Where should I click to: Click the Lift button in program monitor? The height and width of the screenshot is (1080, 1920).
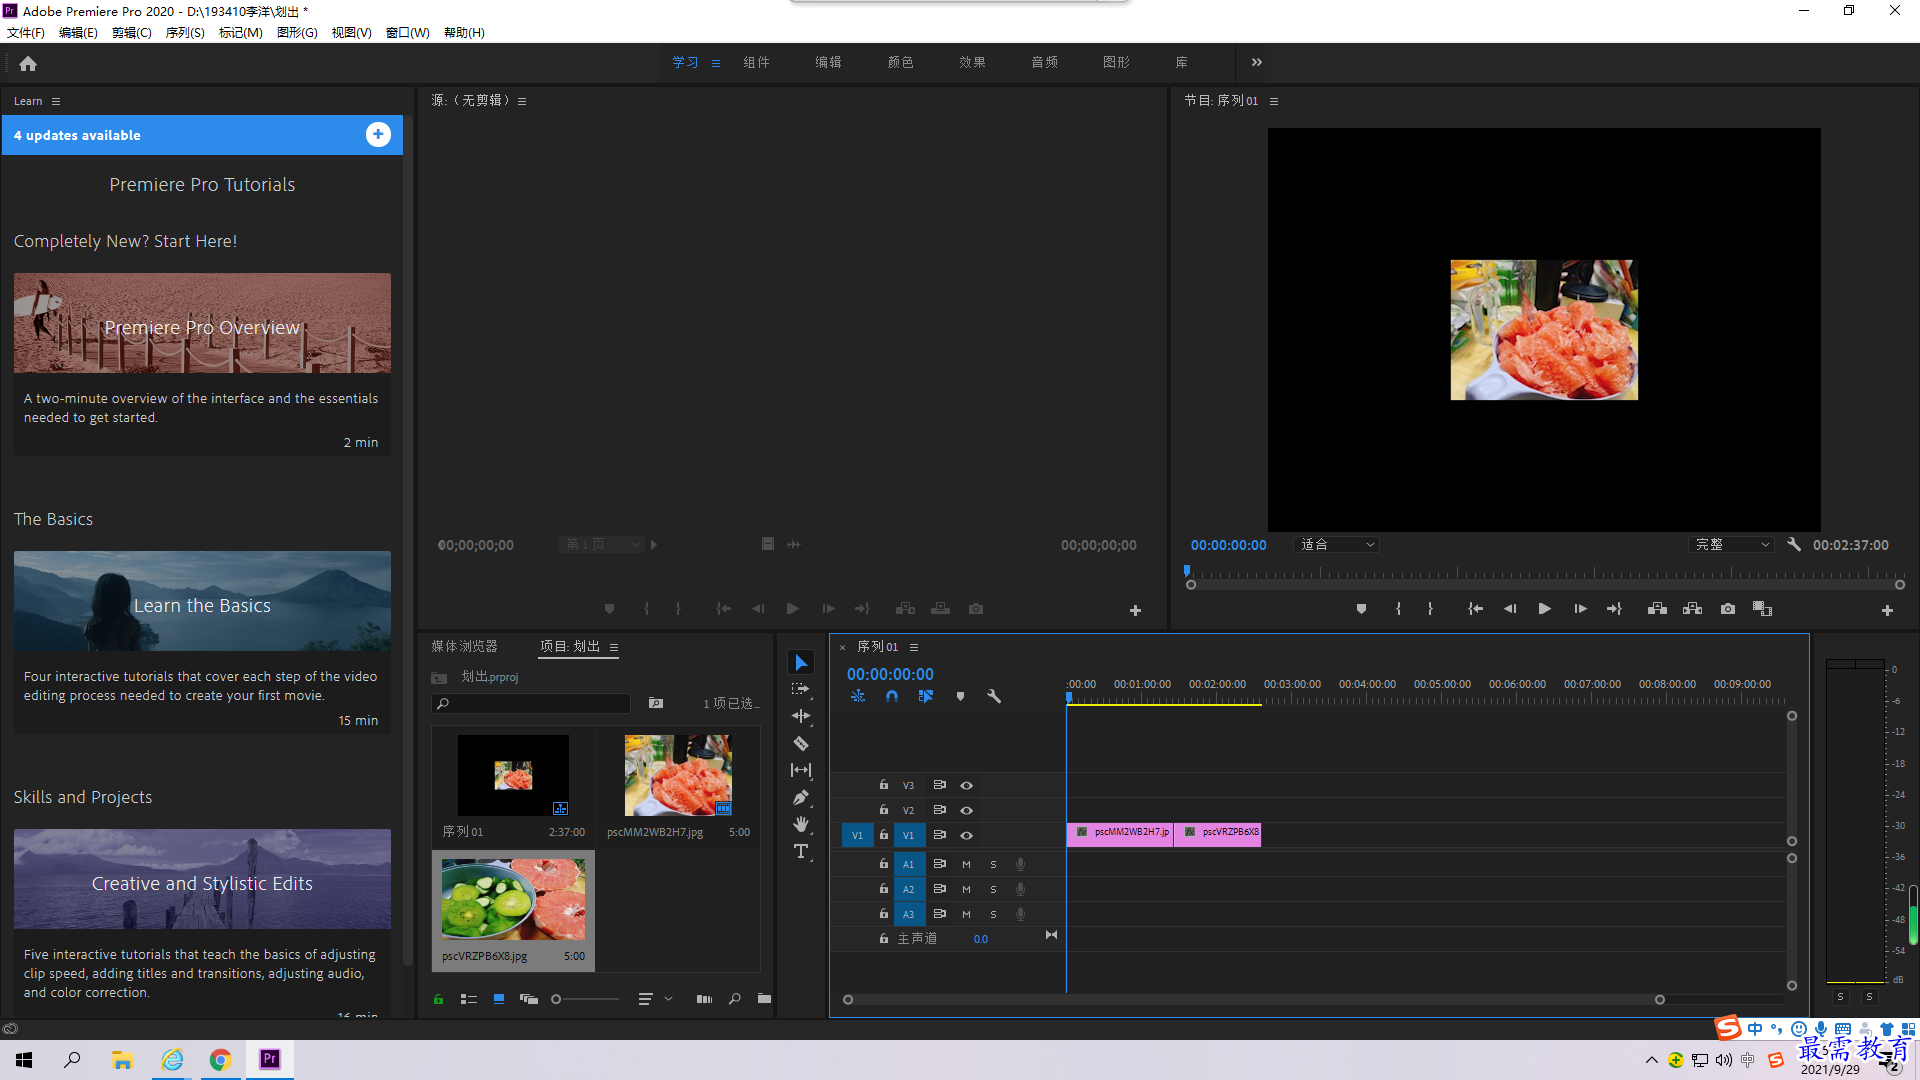(x=1657, y=609)
